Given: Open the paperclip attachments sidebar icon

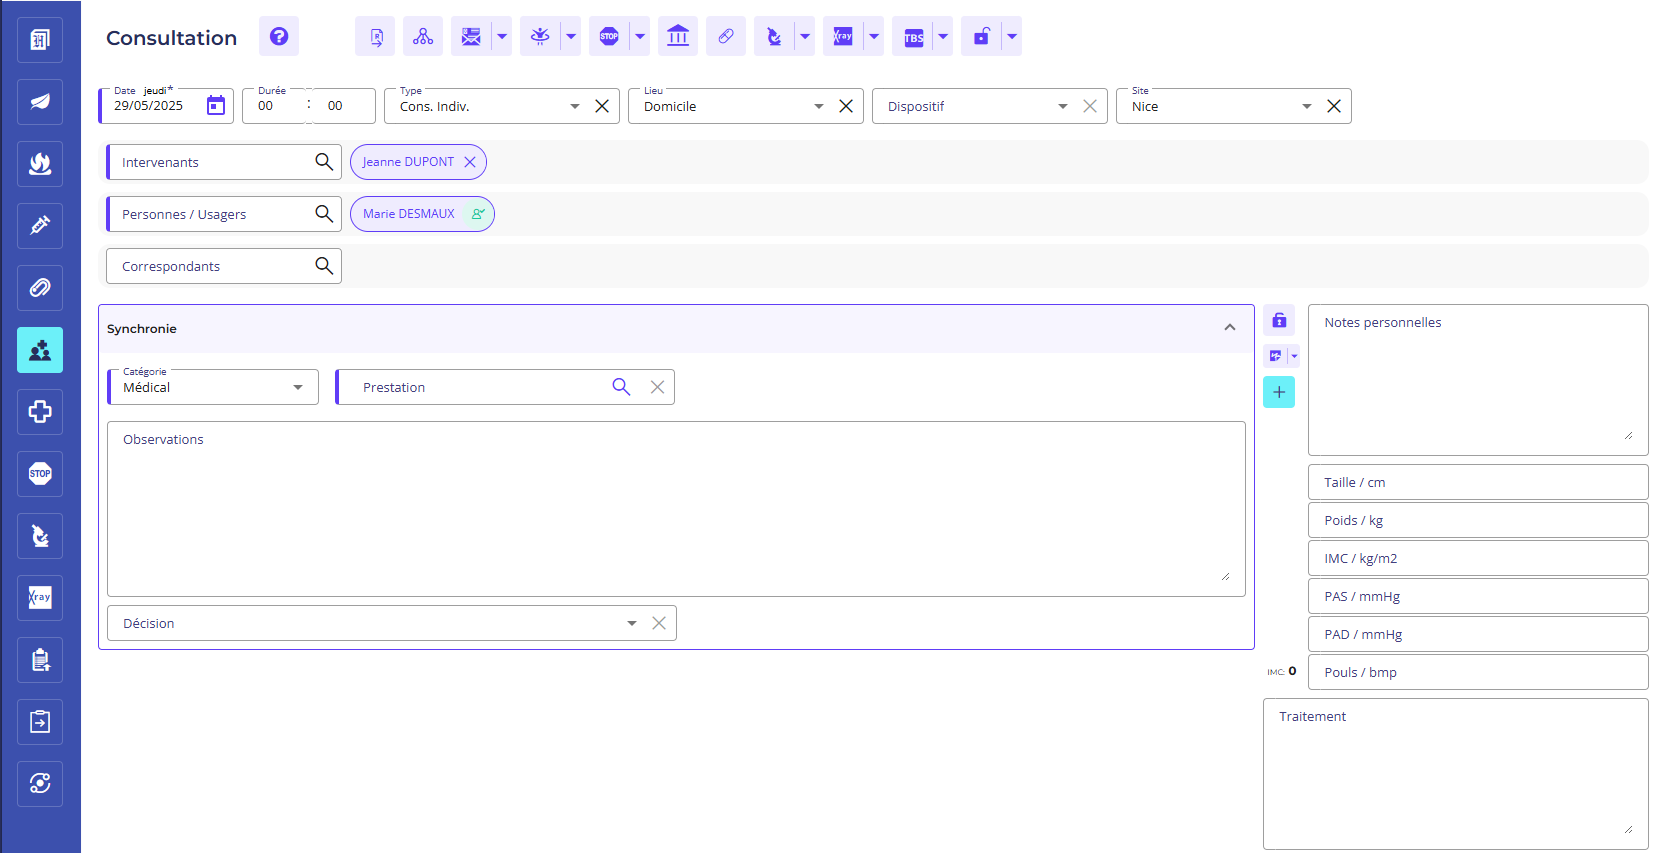Looking at the screenshot, I should point(40,288).
